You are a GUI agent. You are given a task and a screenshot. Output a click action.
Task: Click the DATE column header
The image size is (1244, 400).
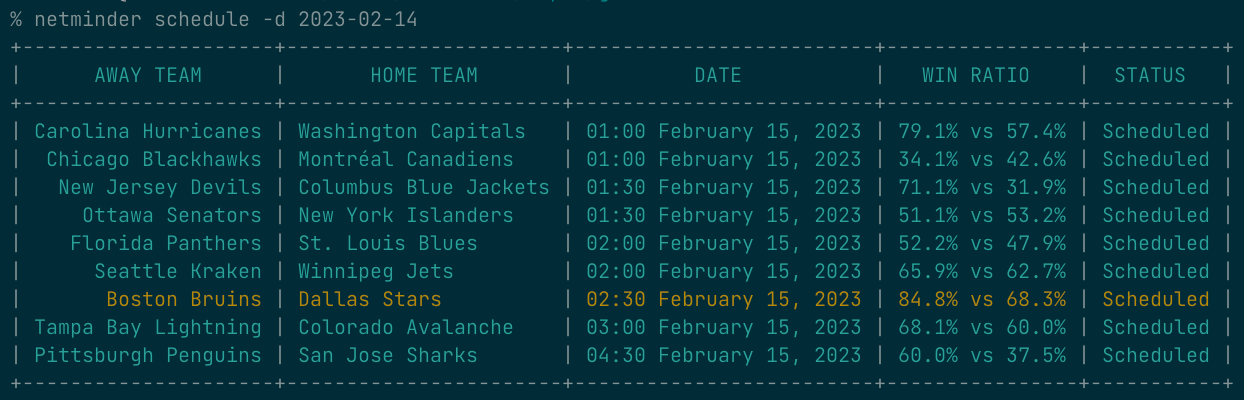718,75
